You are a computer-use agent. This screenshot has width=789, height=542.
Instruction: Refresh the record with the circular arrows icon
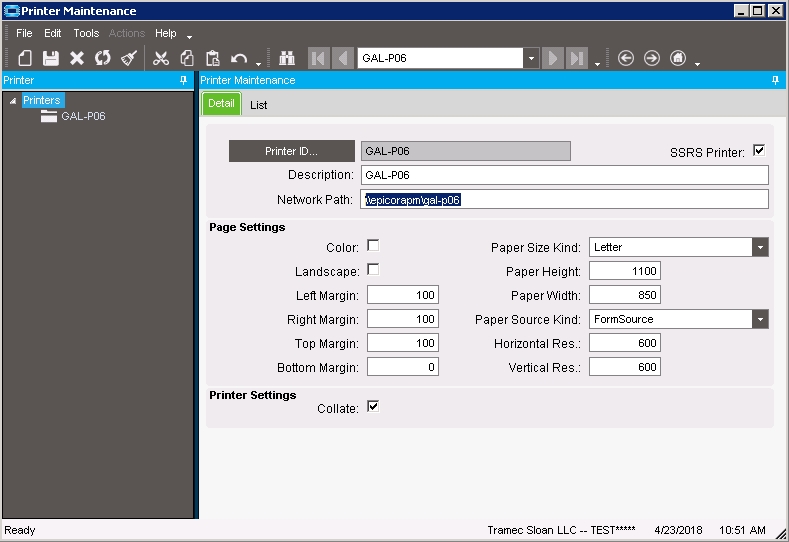[x=103, y=58]
